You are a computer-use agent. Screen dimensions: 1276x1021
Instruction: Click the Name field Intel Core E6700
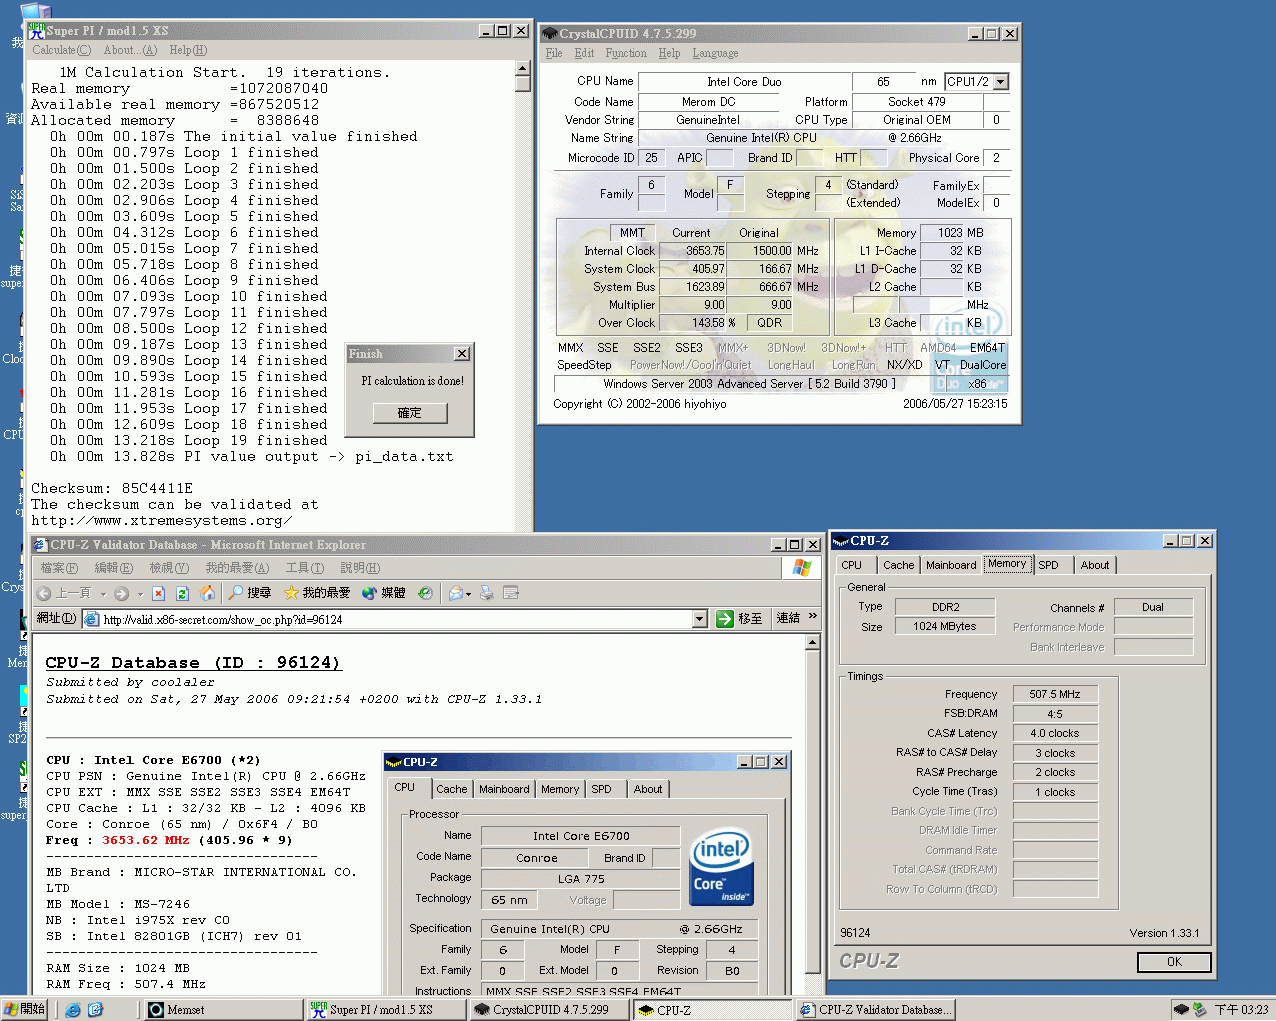[x=581, y=836]
